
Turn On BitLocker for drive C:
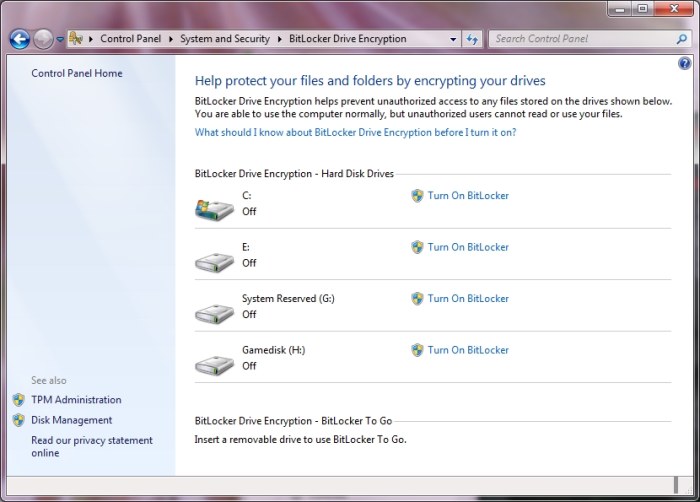click(x=468, y=196)
